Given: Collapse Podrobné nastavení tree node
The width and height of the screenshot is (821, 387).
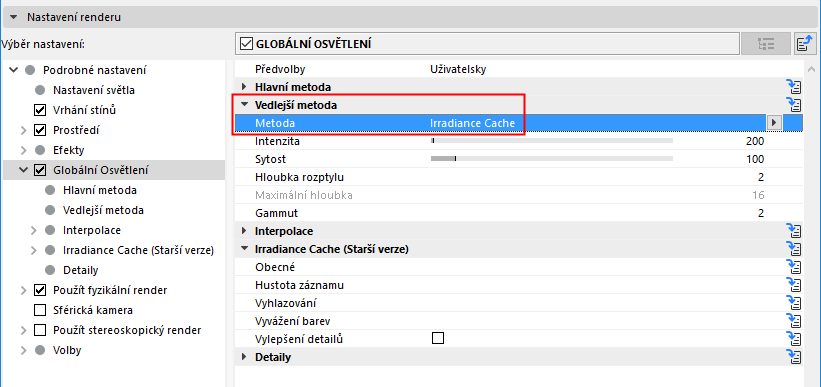Looking at the screenshot, I should click(14, 70).
